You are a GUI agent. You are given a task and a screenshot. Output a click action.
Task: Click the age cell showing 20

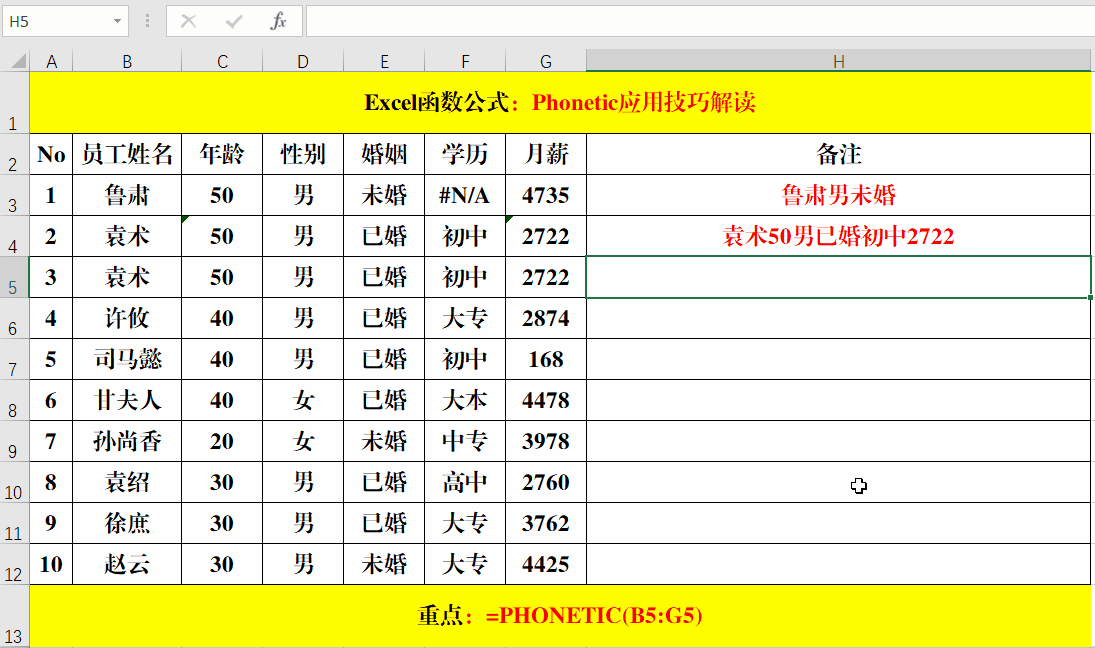pos(222,441)
